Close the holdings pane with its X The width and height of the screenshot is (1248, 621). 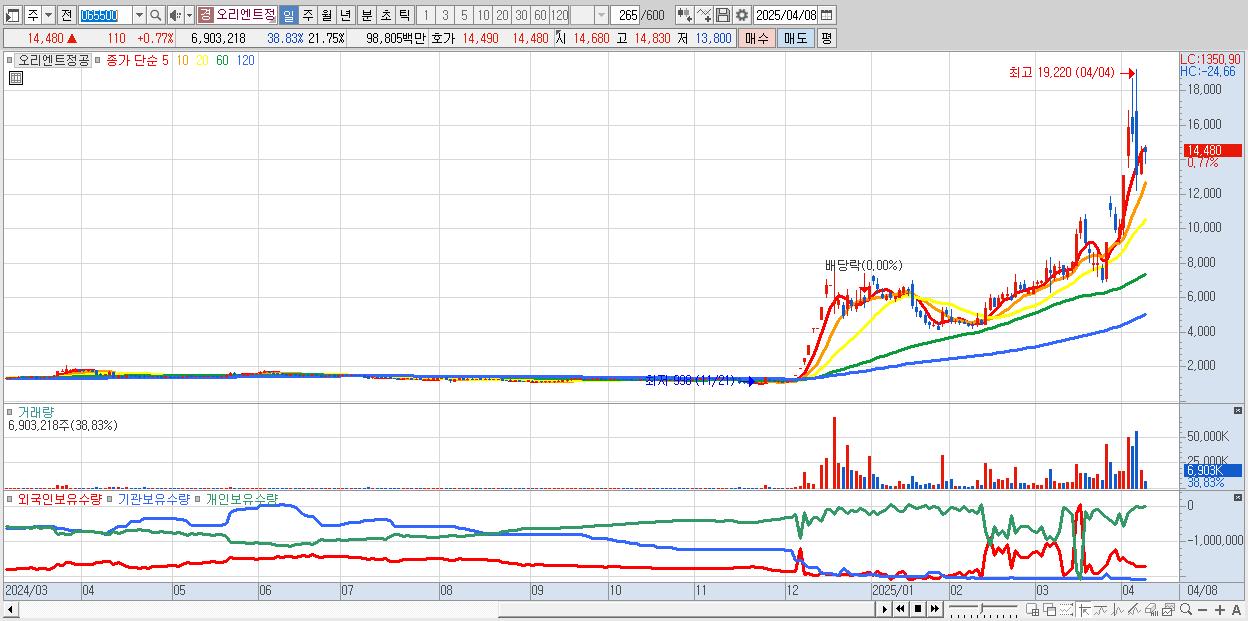coord(1238,496)
